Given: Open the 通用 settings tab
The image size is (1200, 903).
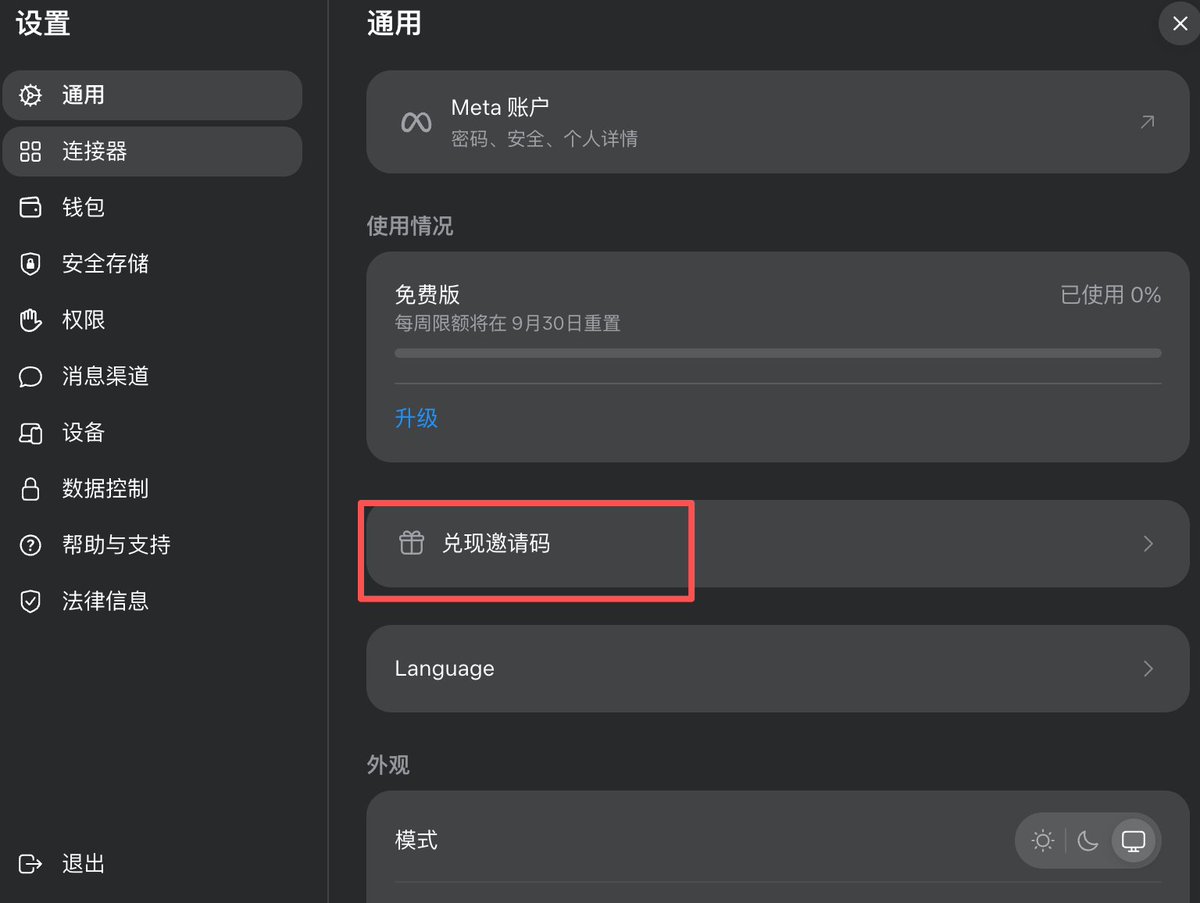Looking at the screenshot, I should 152,95.
